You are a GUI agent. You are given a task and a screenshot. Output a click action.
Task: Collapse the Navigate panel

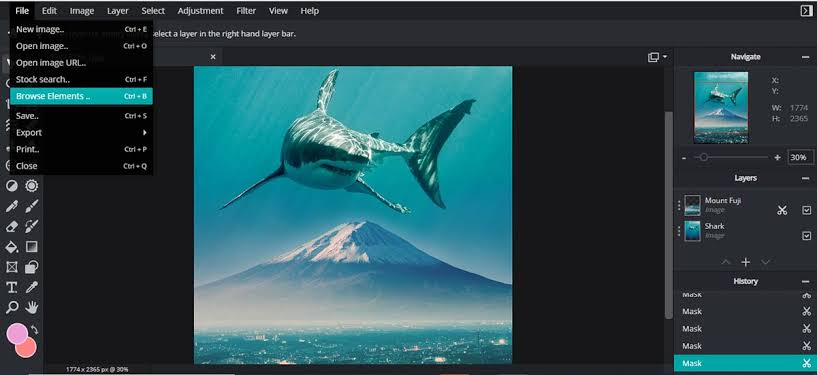point(806,57)
